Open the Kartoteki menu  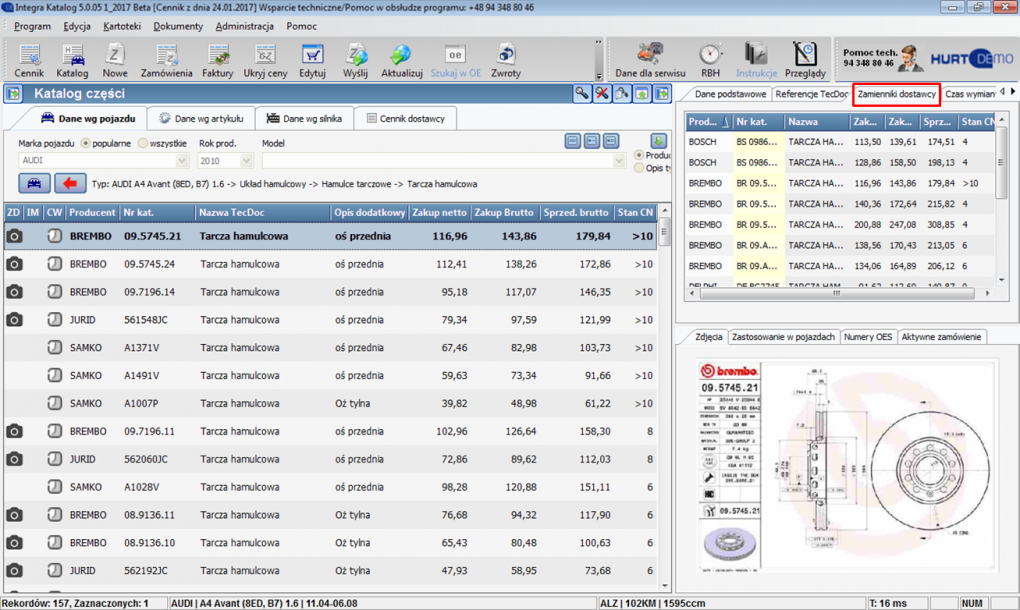[x=122, y=26]
